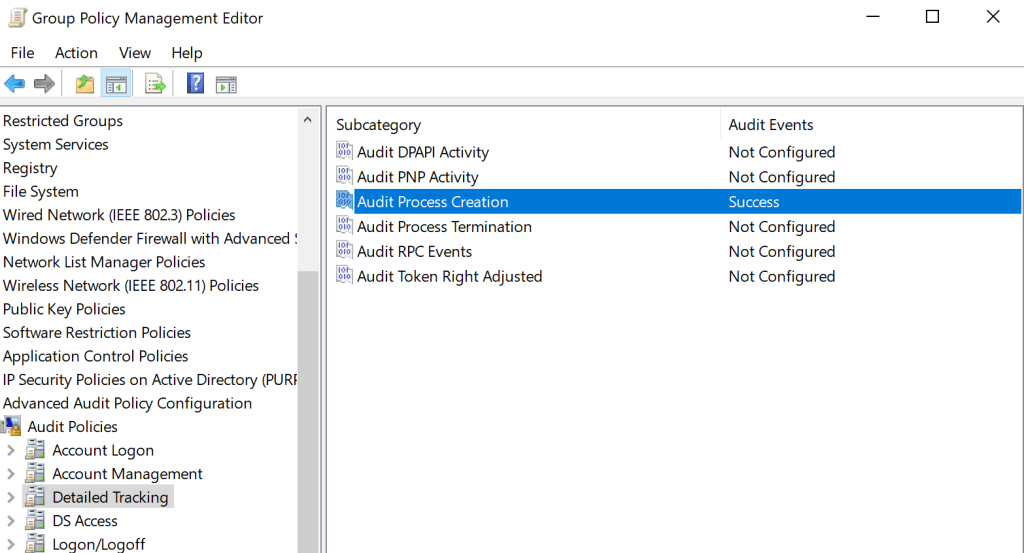1024x553 pixels.
Task: Open the View menu
Action: pos(135,53)
